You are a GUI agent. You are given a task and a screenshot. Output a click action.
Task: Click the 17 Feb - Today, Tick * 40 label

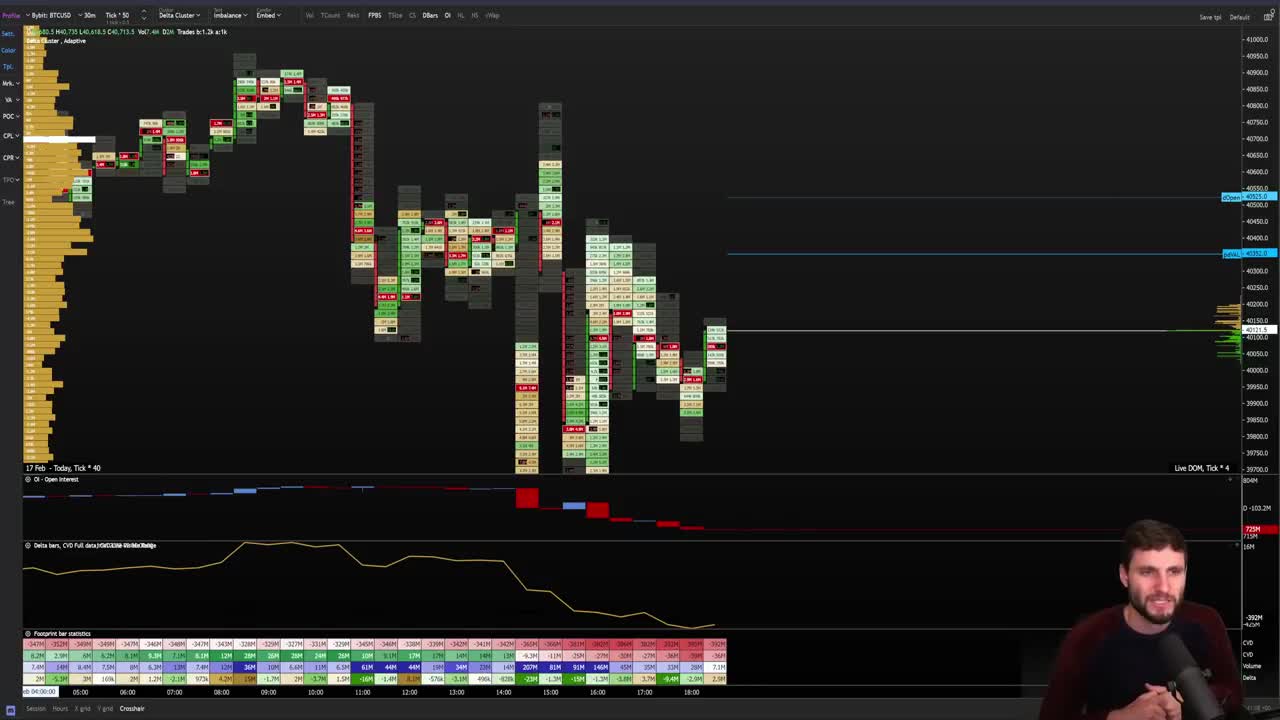pyautogui.click(x=62, y=468)
